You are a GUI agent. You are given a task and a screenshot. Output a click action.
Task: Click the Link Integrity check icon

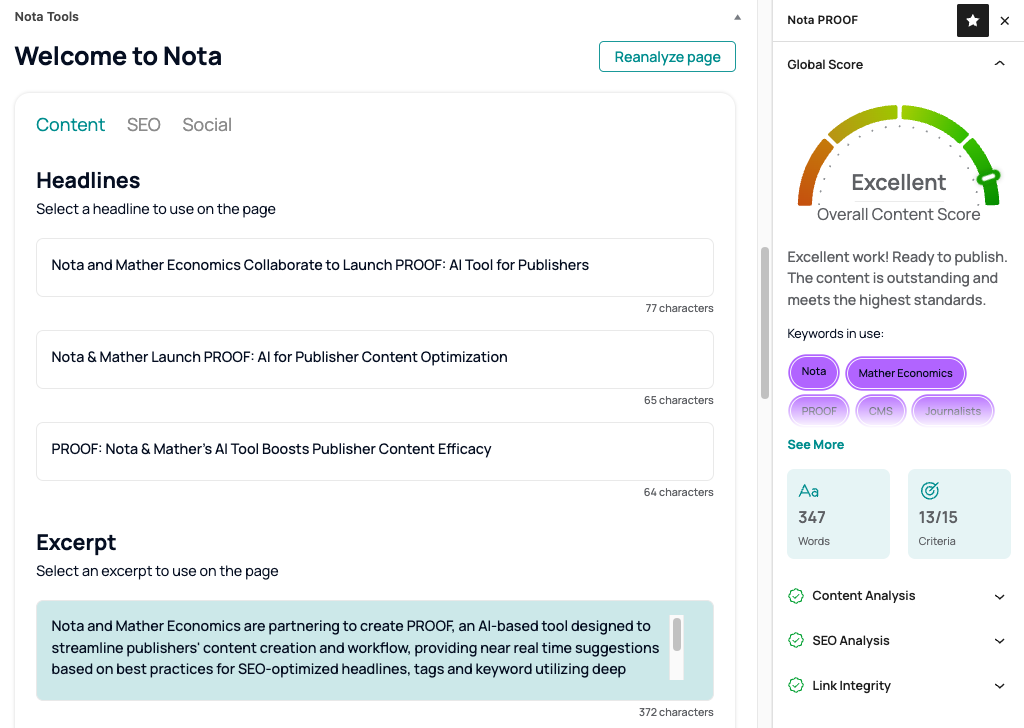pos(795,686)
